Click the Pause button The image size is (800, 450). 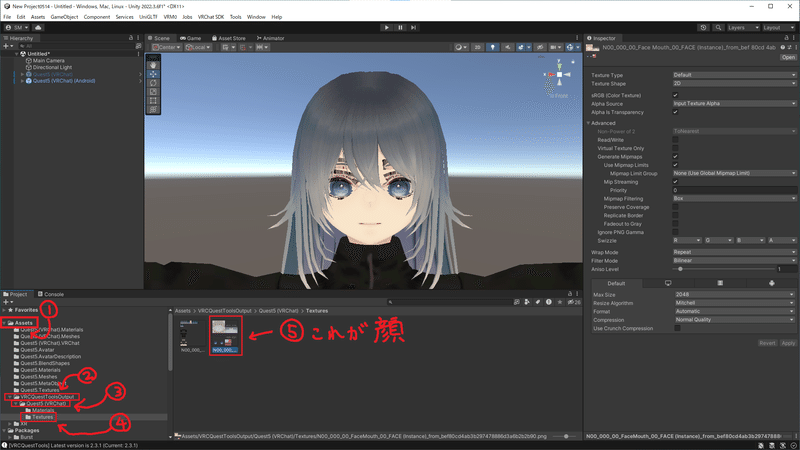[x=400, y=28]
